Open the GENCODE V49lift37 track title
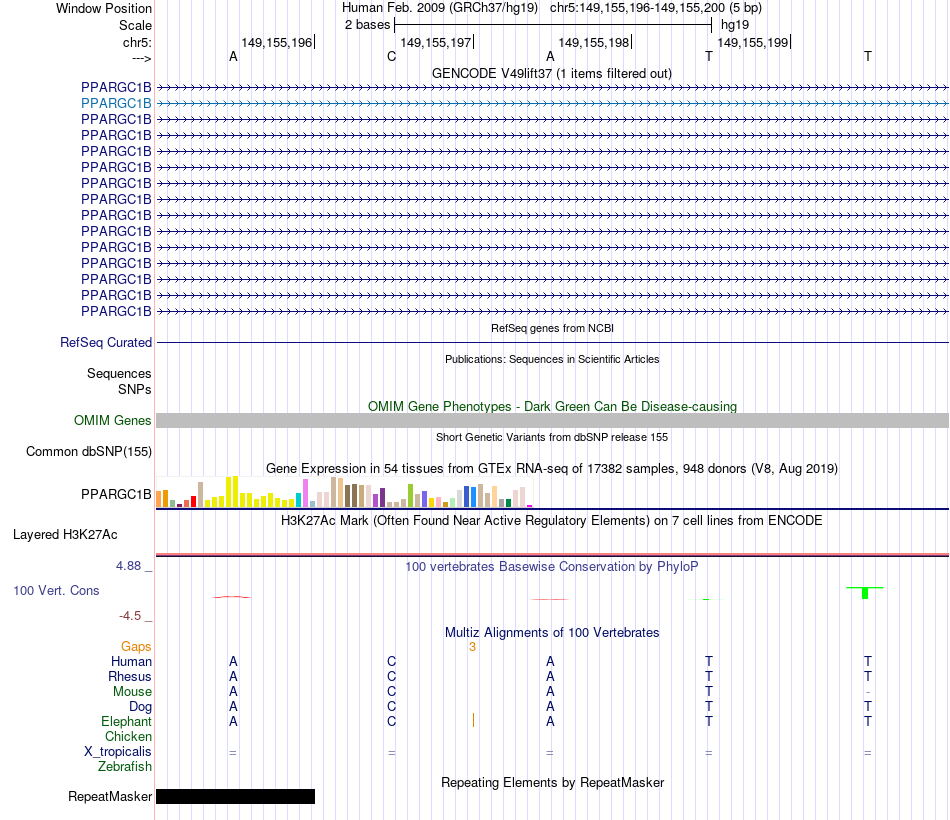The image size is (950, 820). point(552,73)
